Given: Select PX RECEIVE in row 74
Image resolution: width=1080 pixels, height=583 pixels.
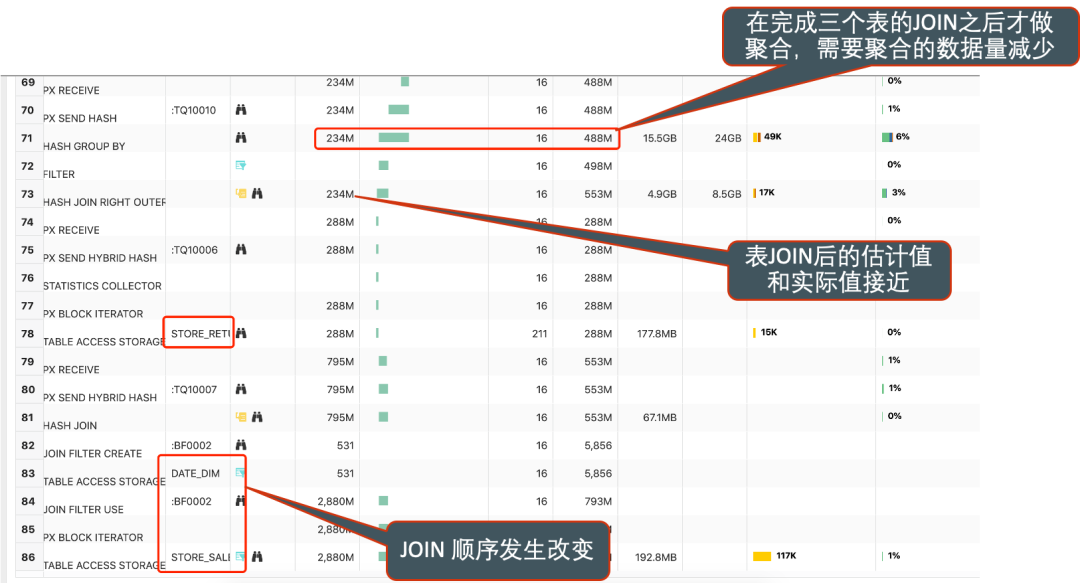Looking at the screenshot, I should click(x=71, y=230).
